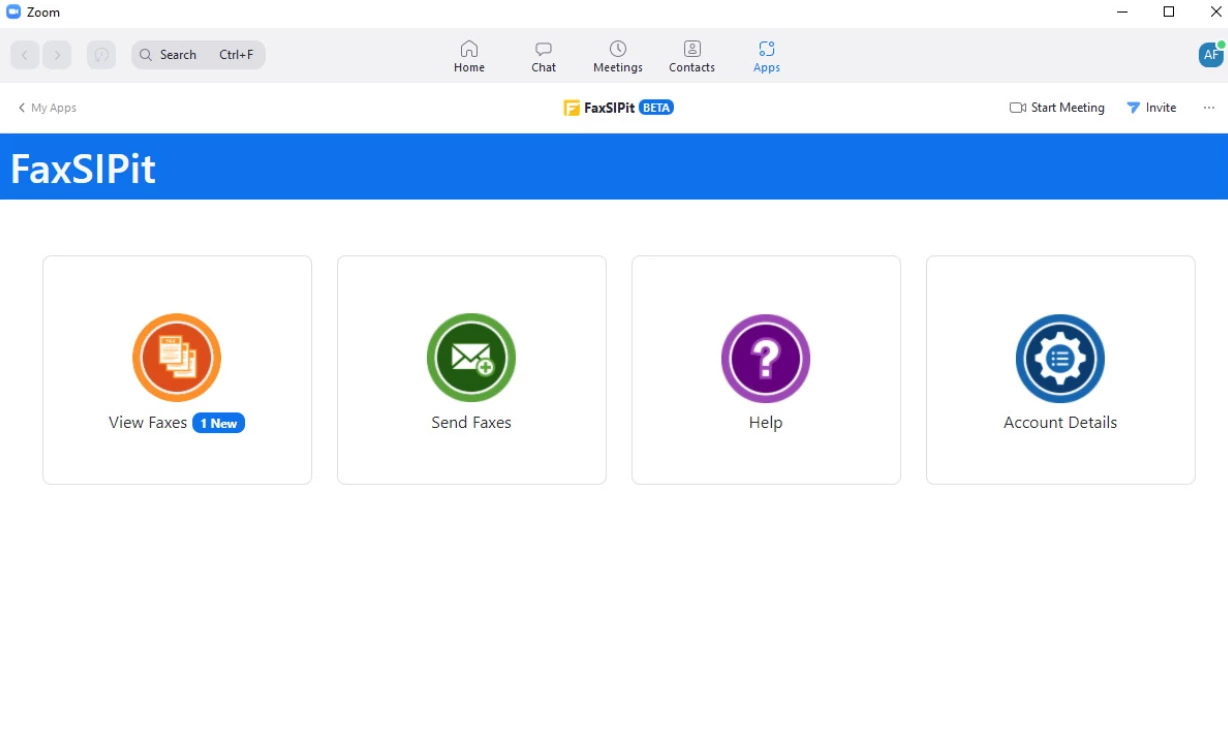This screenshot has height=732, width=1228.
Task: Open the purple Help question mark icon
Action: coord(766,358)
